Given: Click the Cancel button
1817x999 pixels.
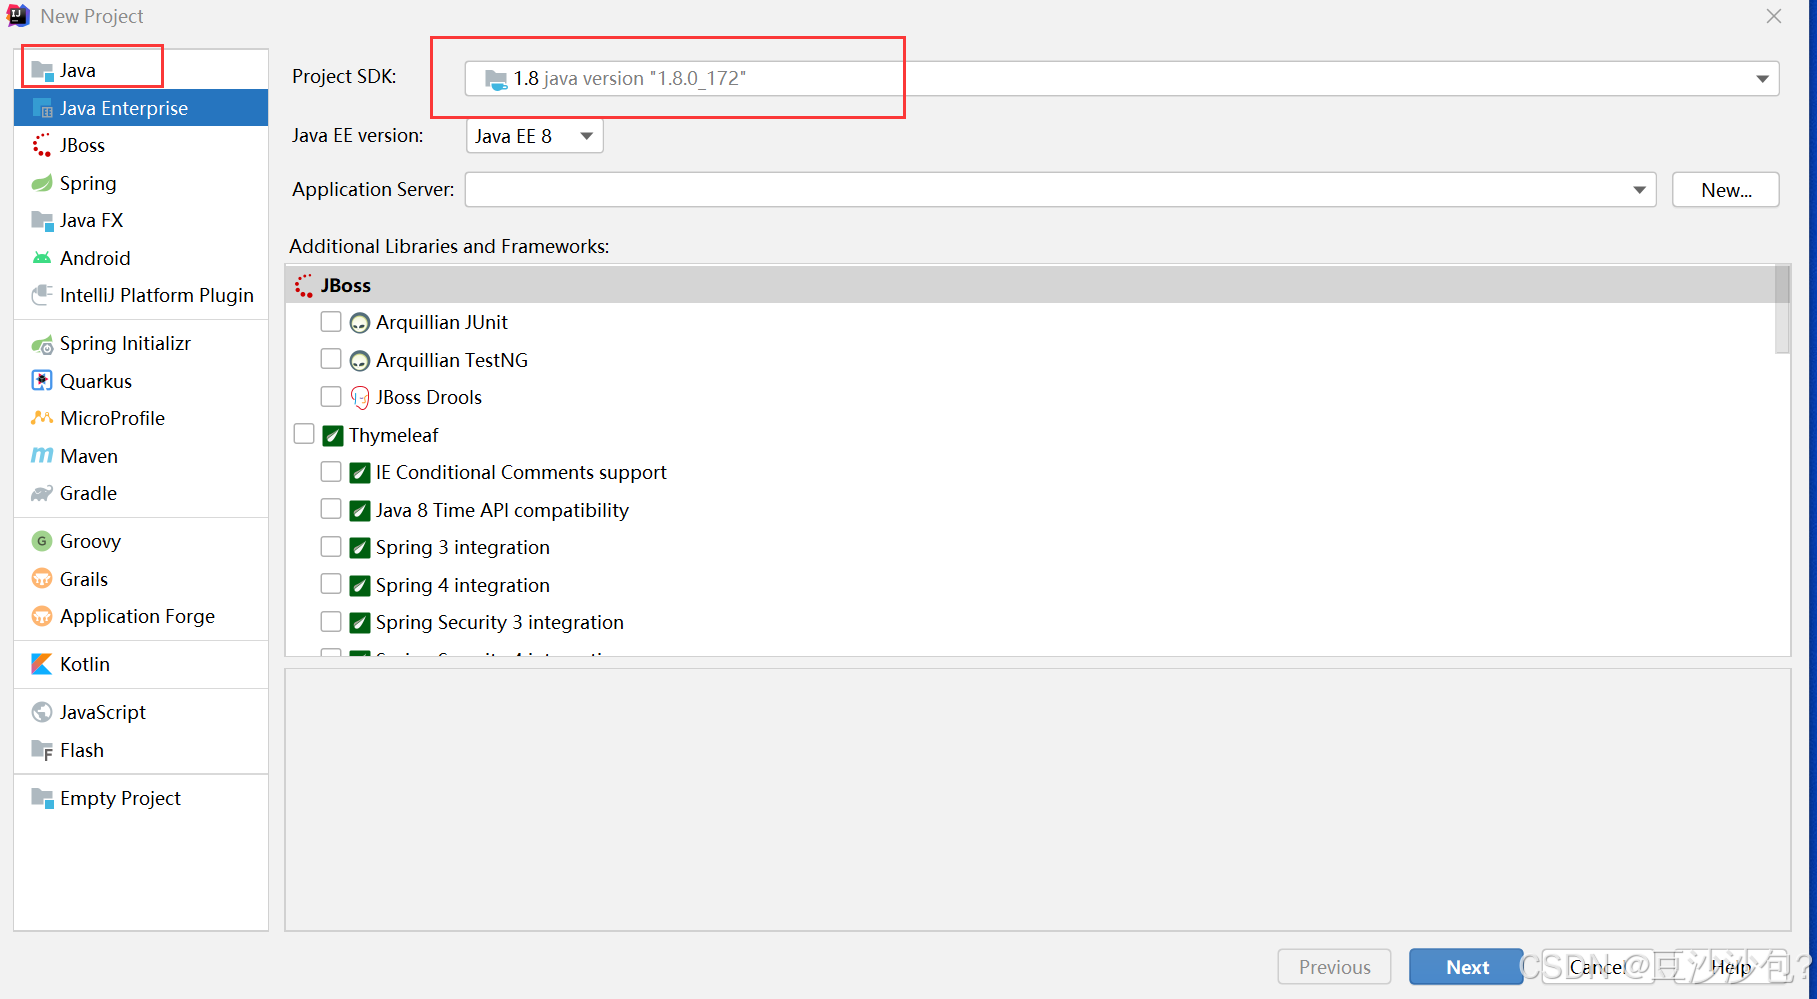Looking at the screenshot, I should click(1598, 967).
